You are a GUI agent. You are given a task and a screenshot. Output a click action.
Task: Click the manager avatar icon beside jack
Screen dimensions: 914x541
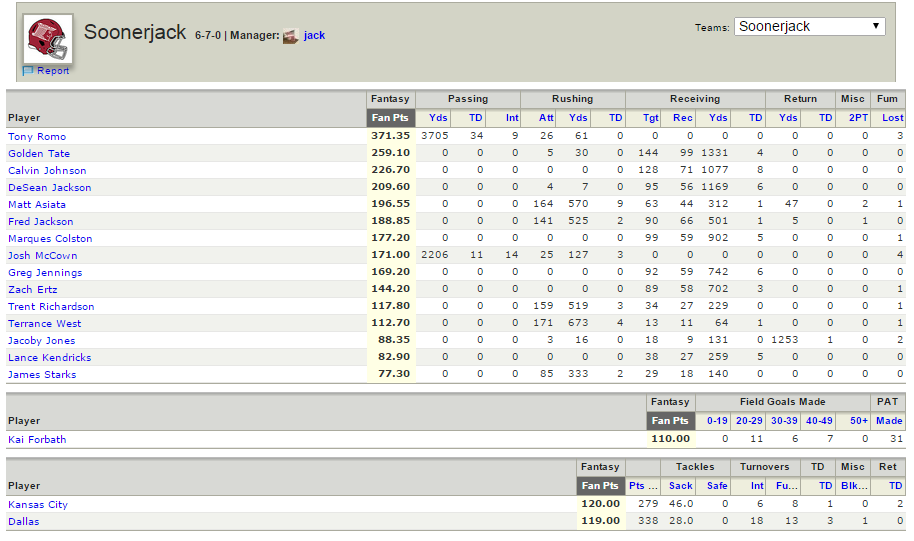point(290,36)
